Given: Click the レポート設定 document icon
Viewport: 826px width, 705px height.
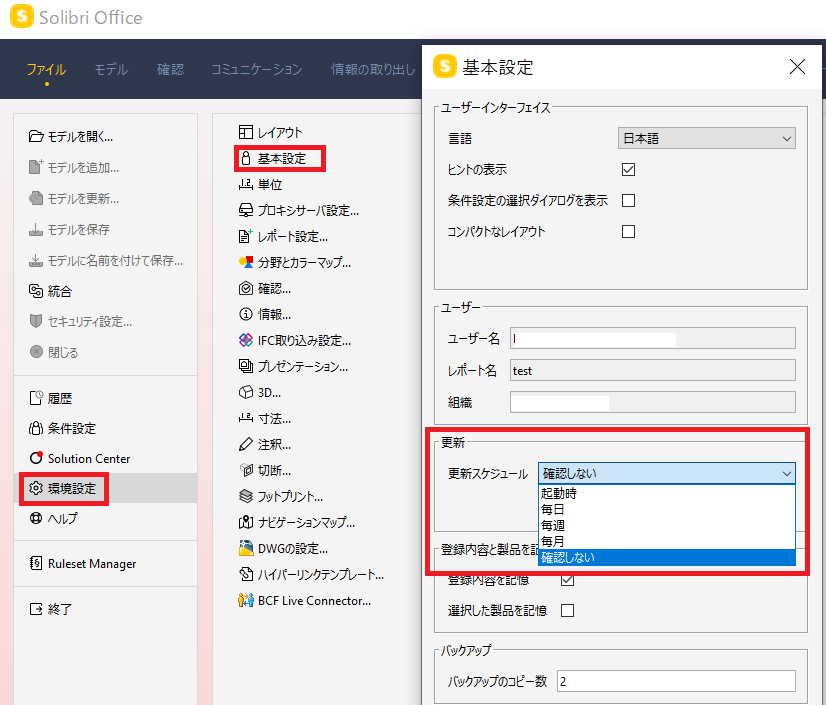Looking at the screenshot, I should click(x=245, y=236).
